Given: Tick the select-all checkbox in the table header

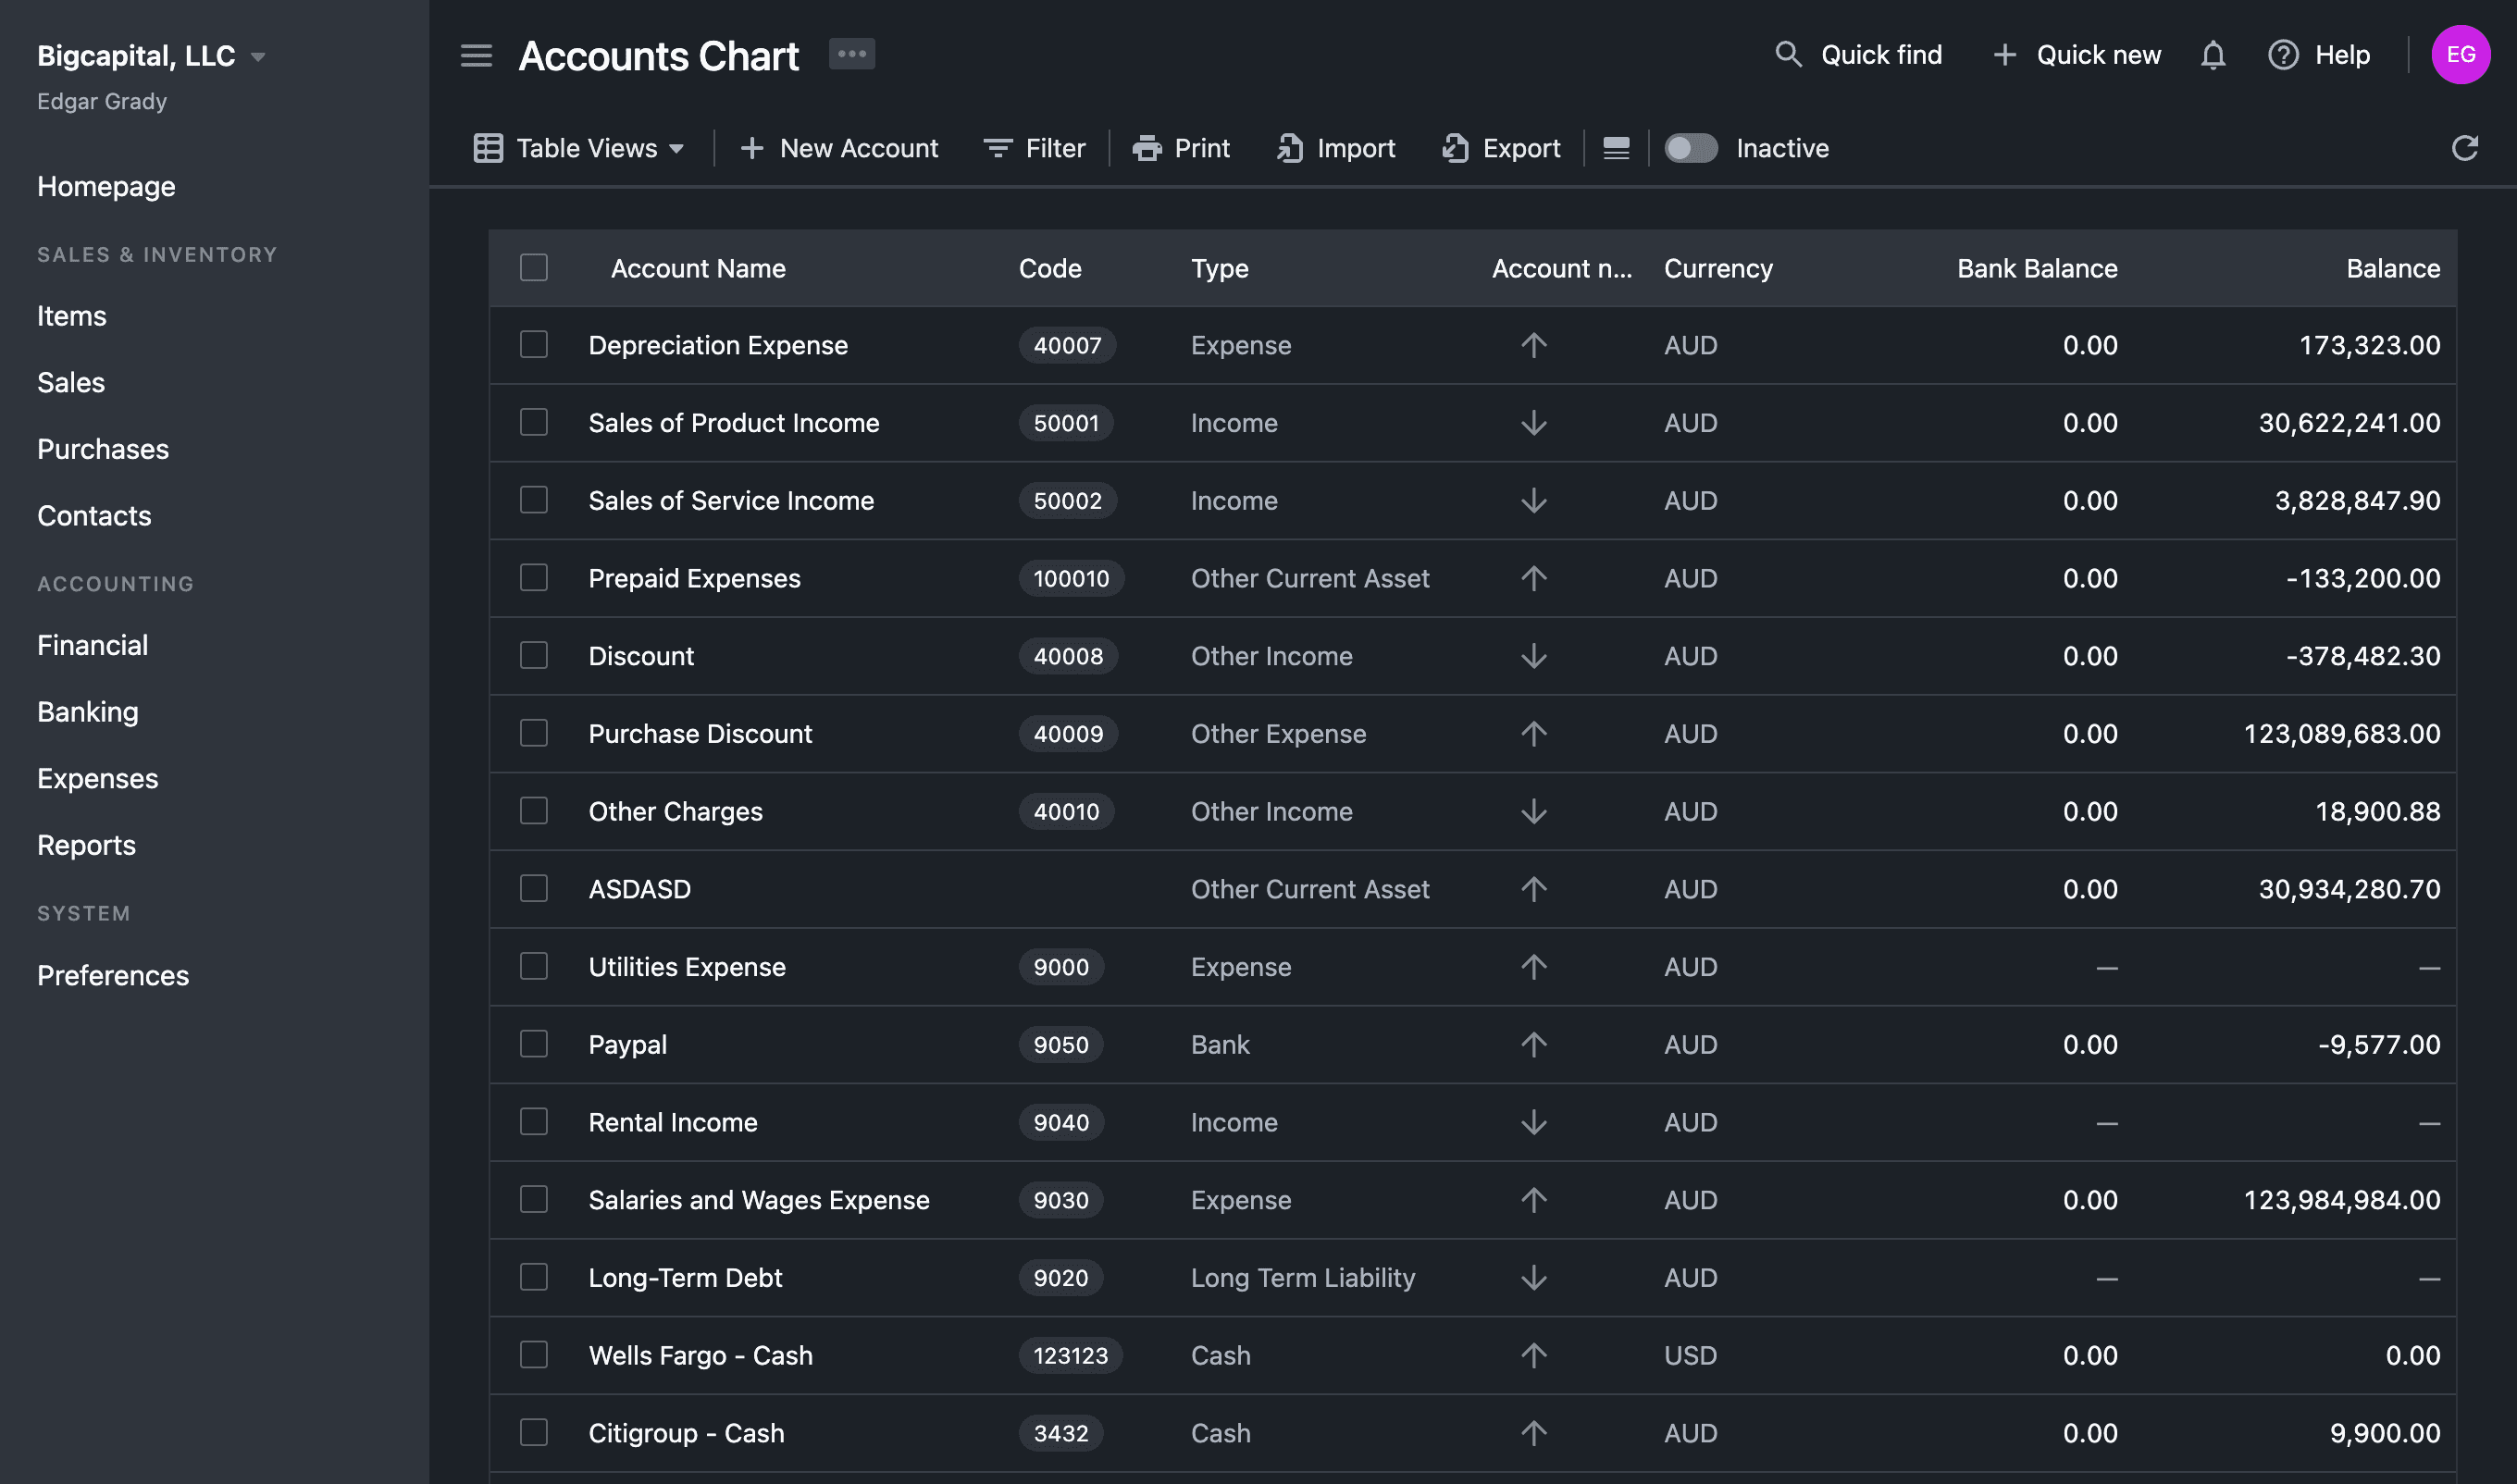Looking at the screenshot, I should click(534, 267).
